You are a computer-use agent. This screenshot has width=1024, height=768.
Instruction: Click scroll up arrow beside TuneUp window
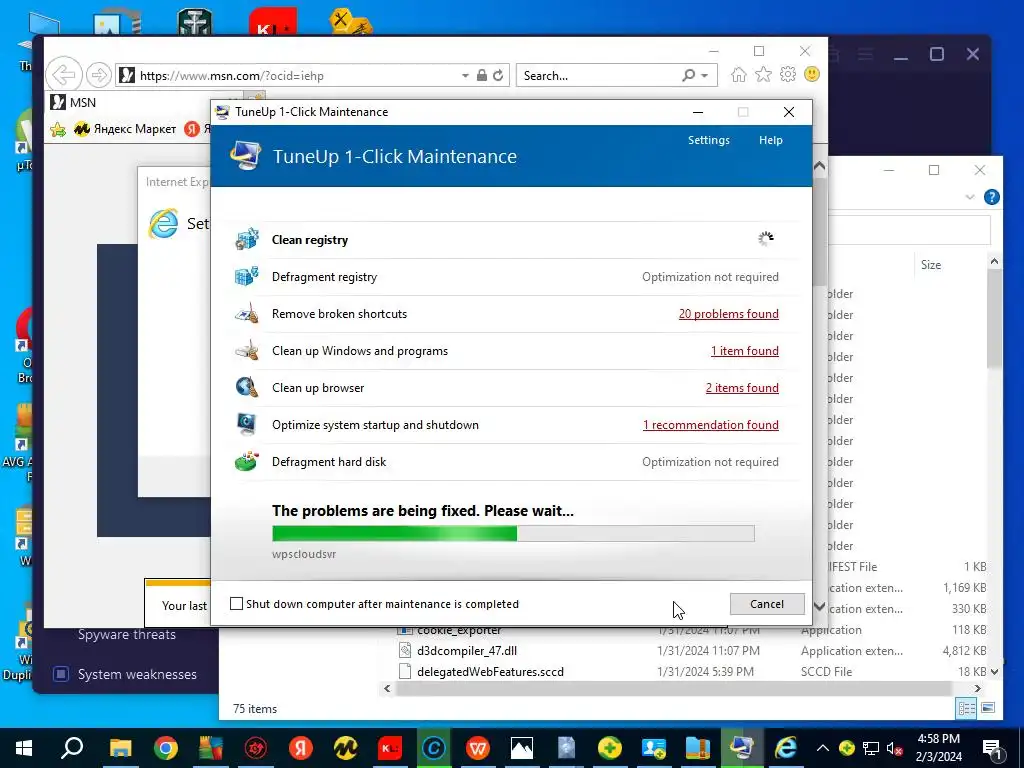(x=820, y=167)
